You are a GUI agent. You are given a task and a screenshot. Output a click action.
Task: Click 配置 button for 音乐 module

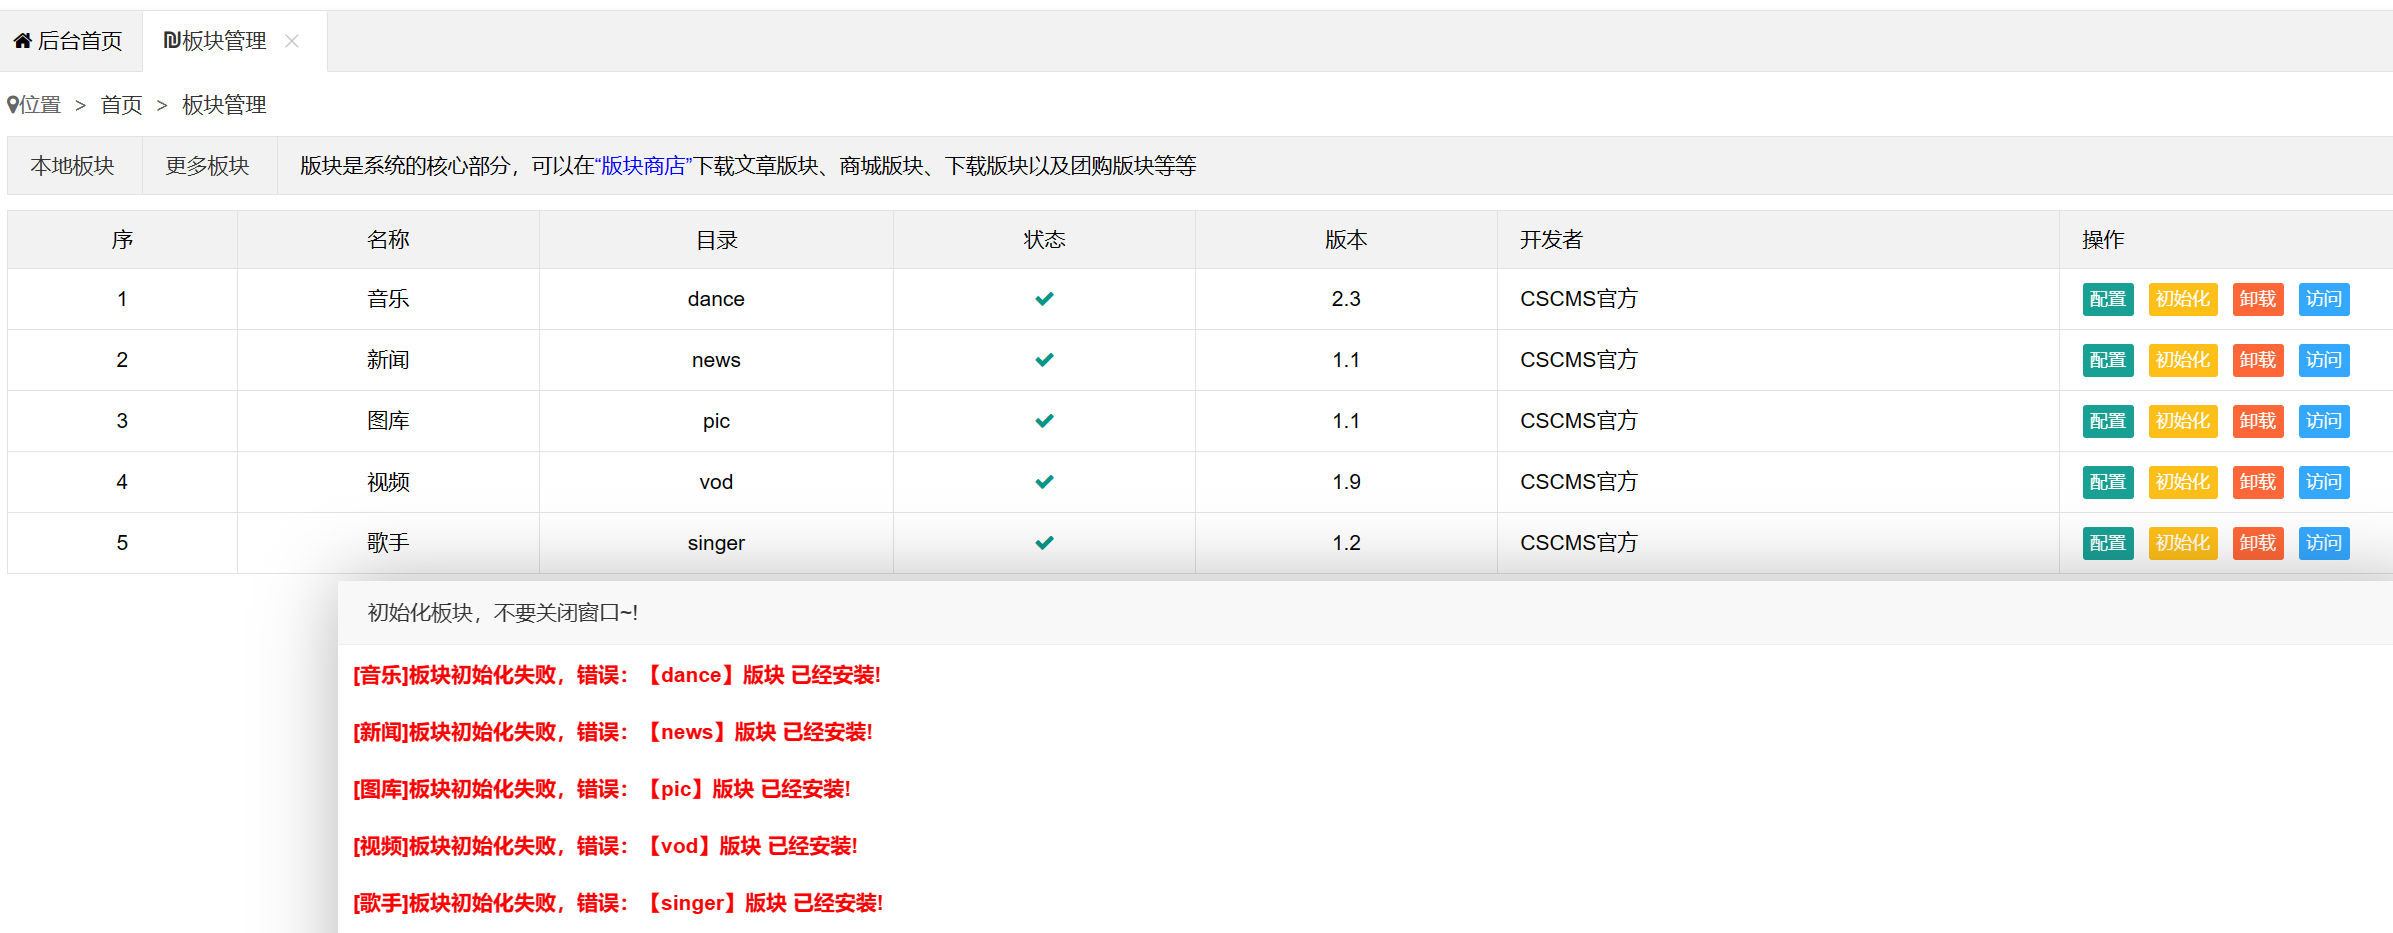pyautogui.click(x=2107, y=299)
